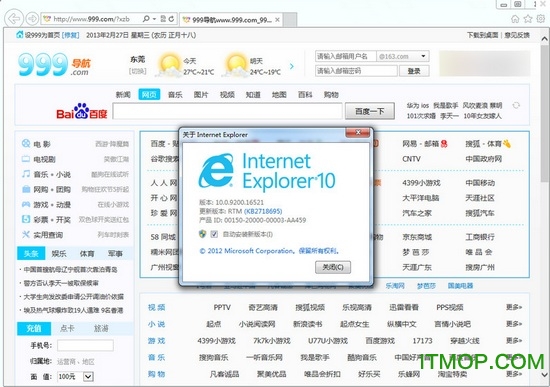Click tomorrow's sunny weather icon
This screenshot has width=550, height=387.
236,65
